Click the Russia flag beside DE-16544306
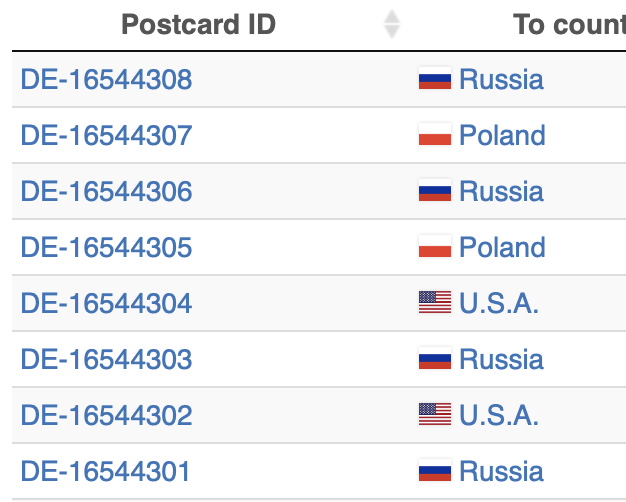This screenshot has height=502, width=626. 435,191
